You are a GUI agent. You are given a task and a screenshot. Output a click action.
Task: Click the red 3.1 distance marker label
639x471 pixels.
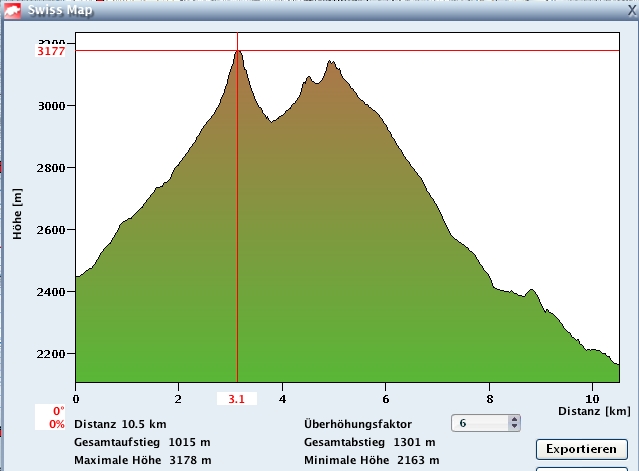click(x=237, y=399)
